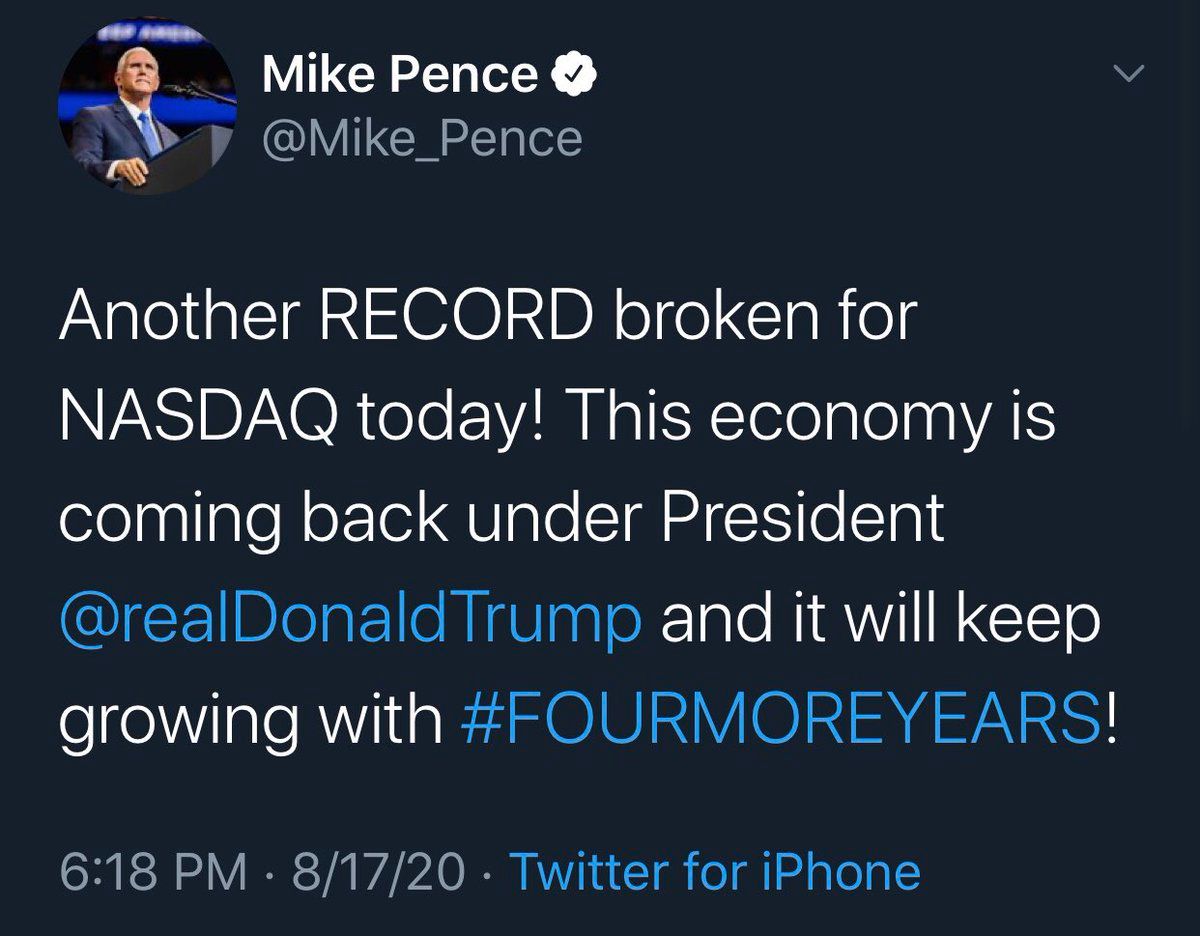Click the words "coming back" in the tweet

257,518
